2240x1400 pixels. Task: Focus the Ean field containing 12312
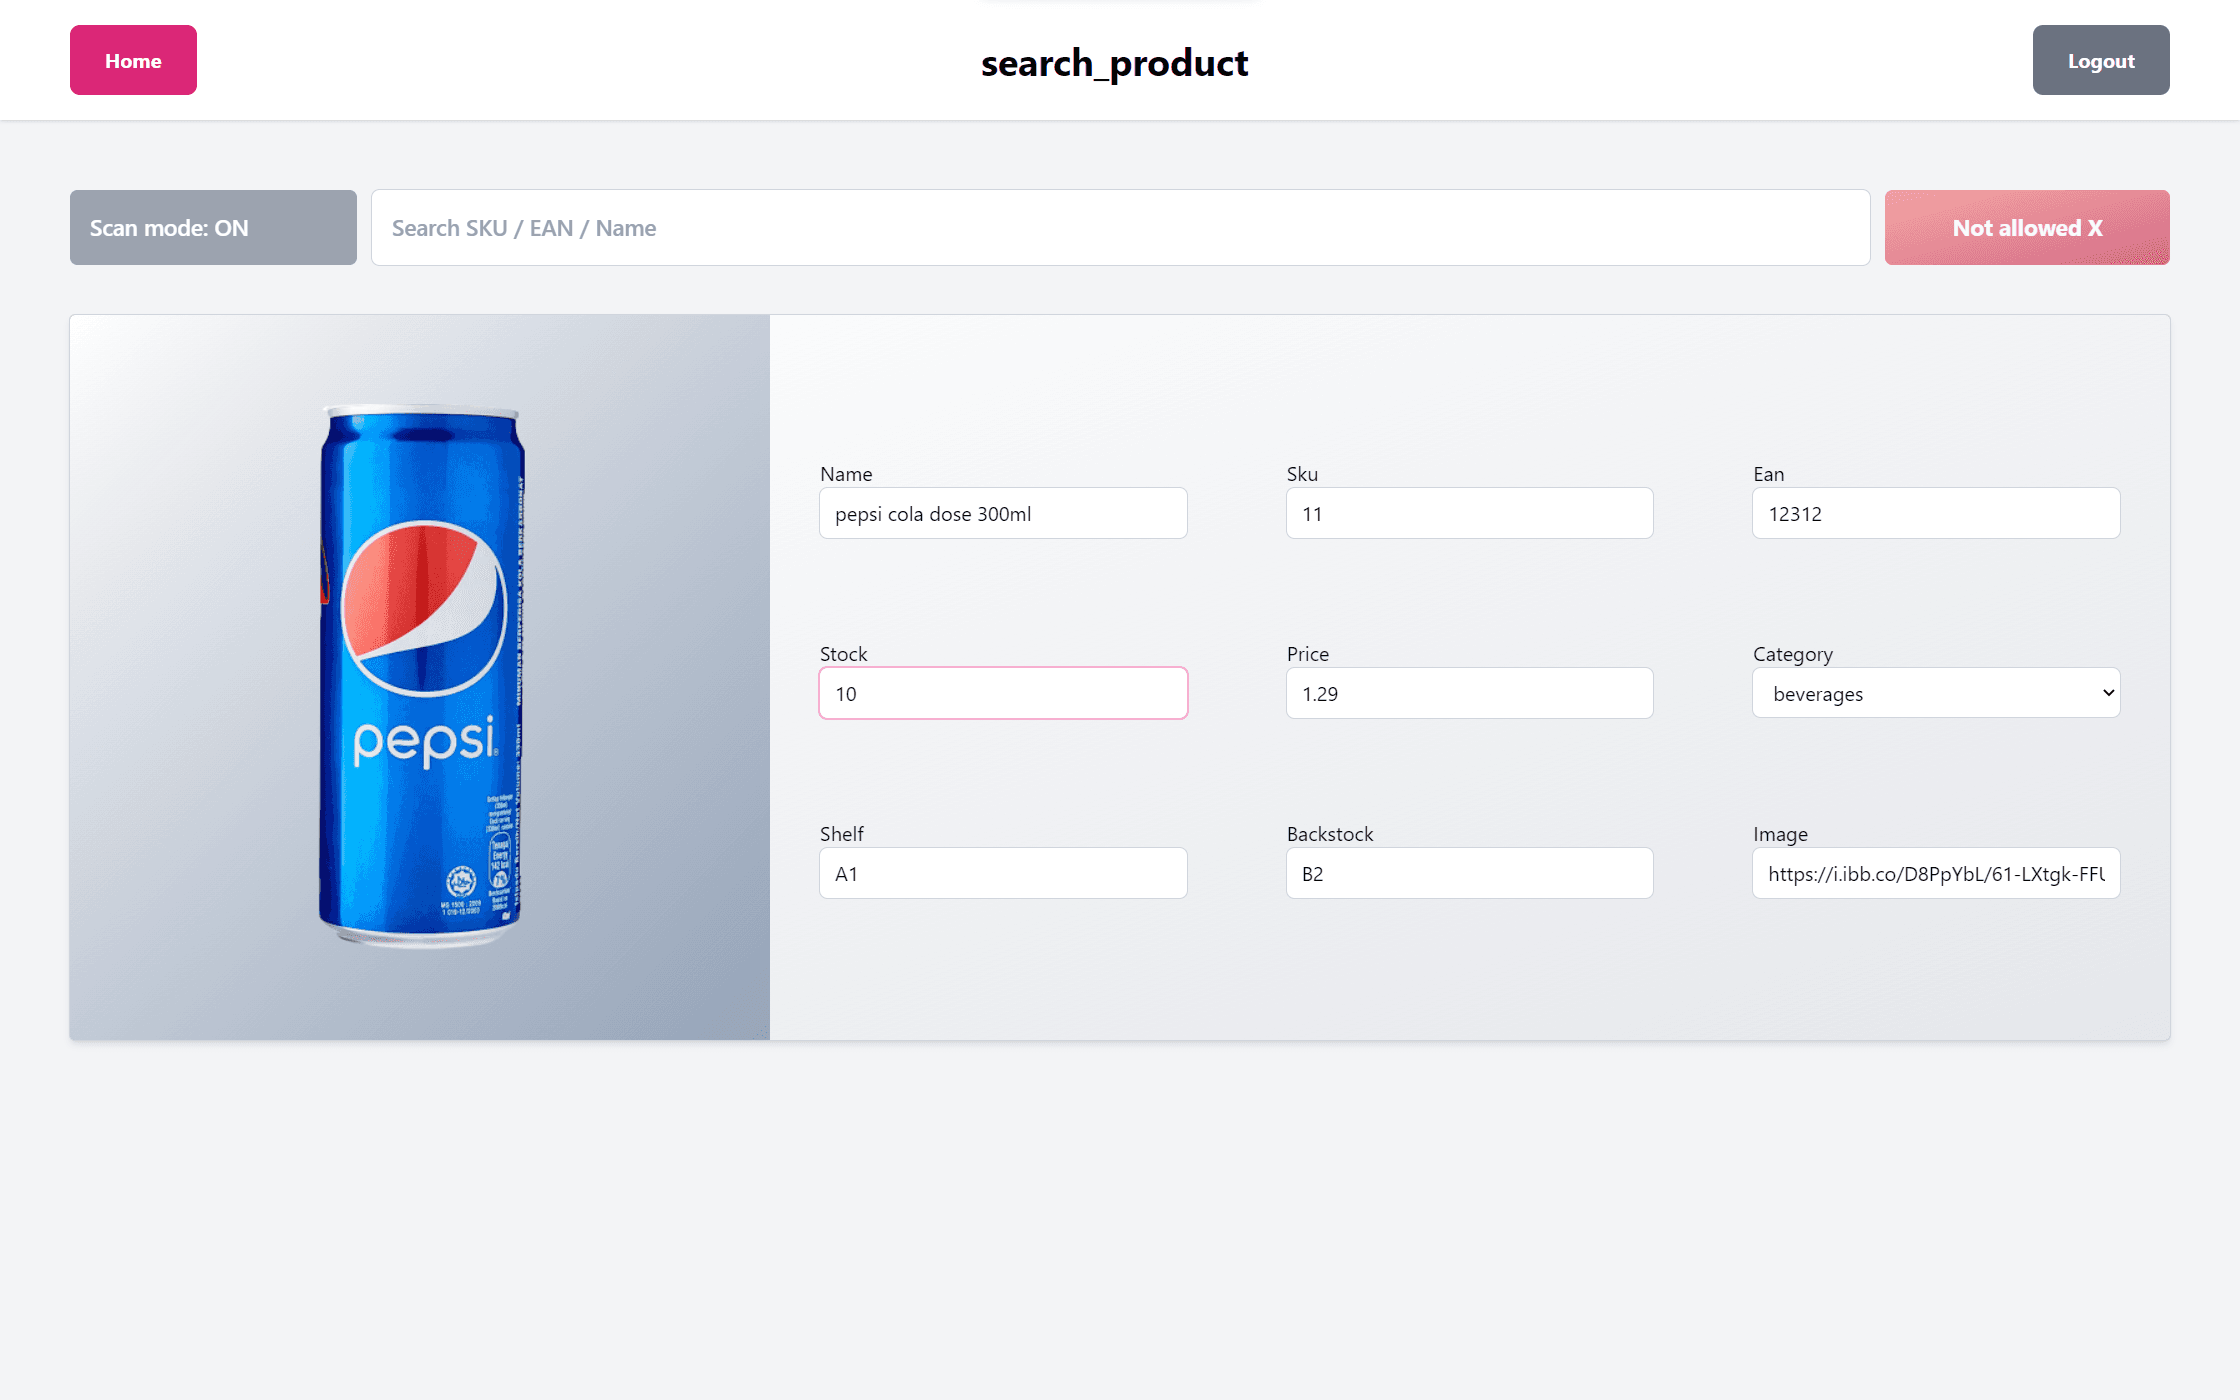(1936, 513)
